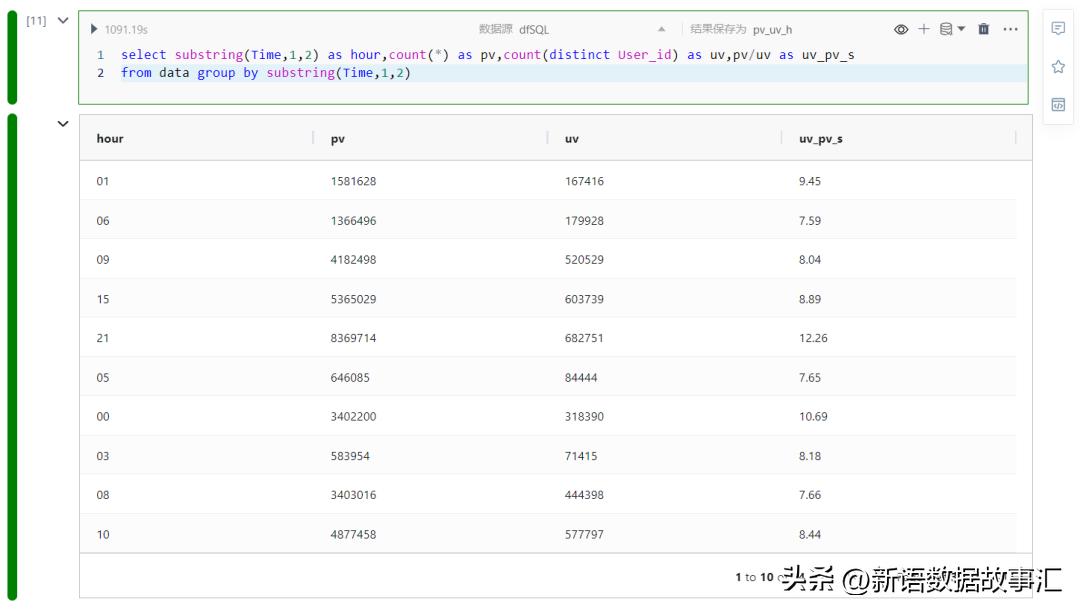Sort table by the hour column header
The width and height of the screenshot is (1080, 611).
click(110, 139)
